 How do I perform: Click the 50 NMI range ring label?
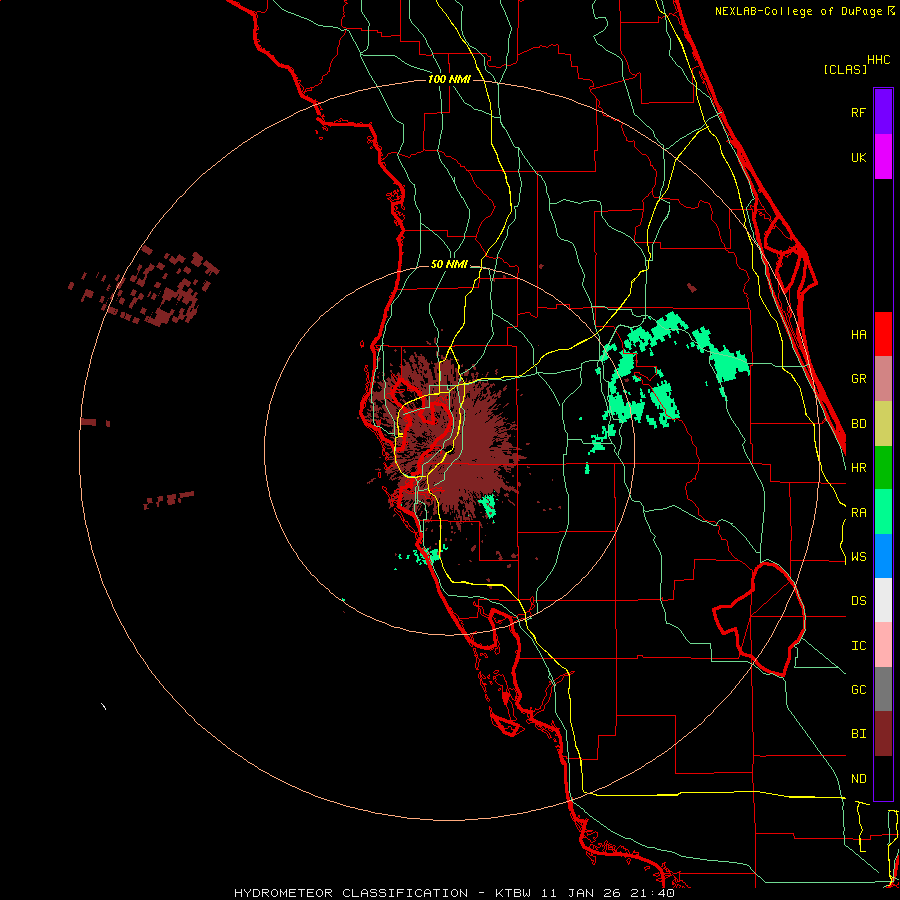[449, 264]
